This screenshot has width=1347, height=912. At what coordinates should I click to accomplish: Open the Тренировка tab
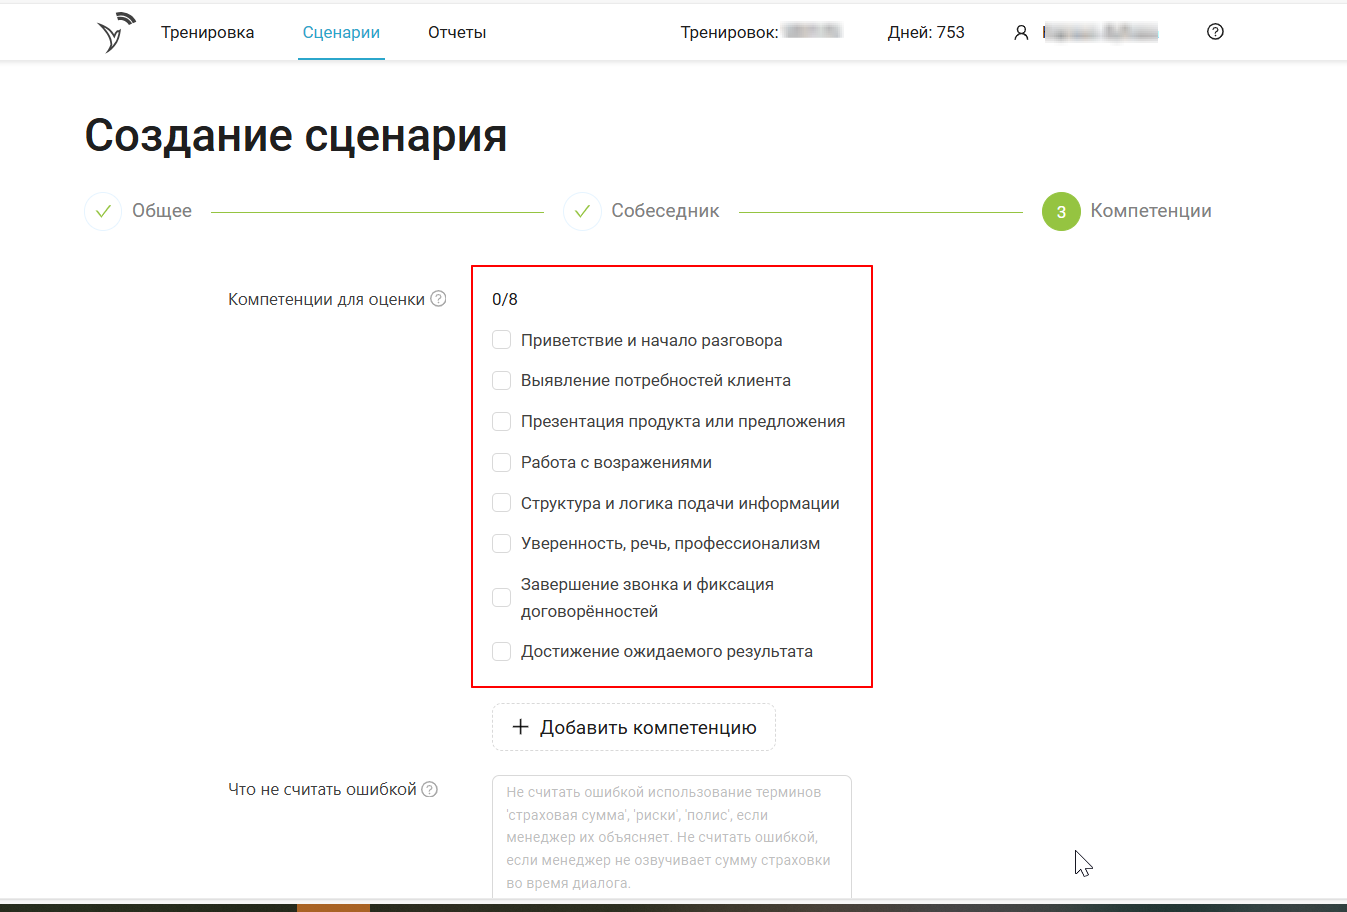pyautogui.click(x=207, y=32)
